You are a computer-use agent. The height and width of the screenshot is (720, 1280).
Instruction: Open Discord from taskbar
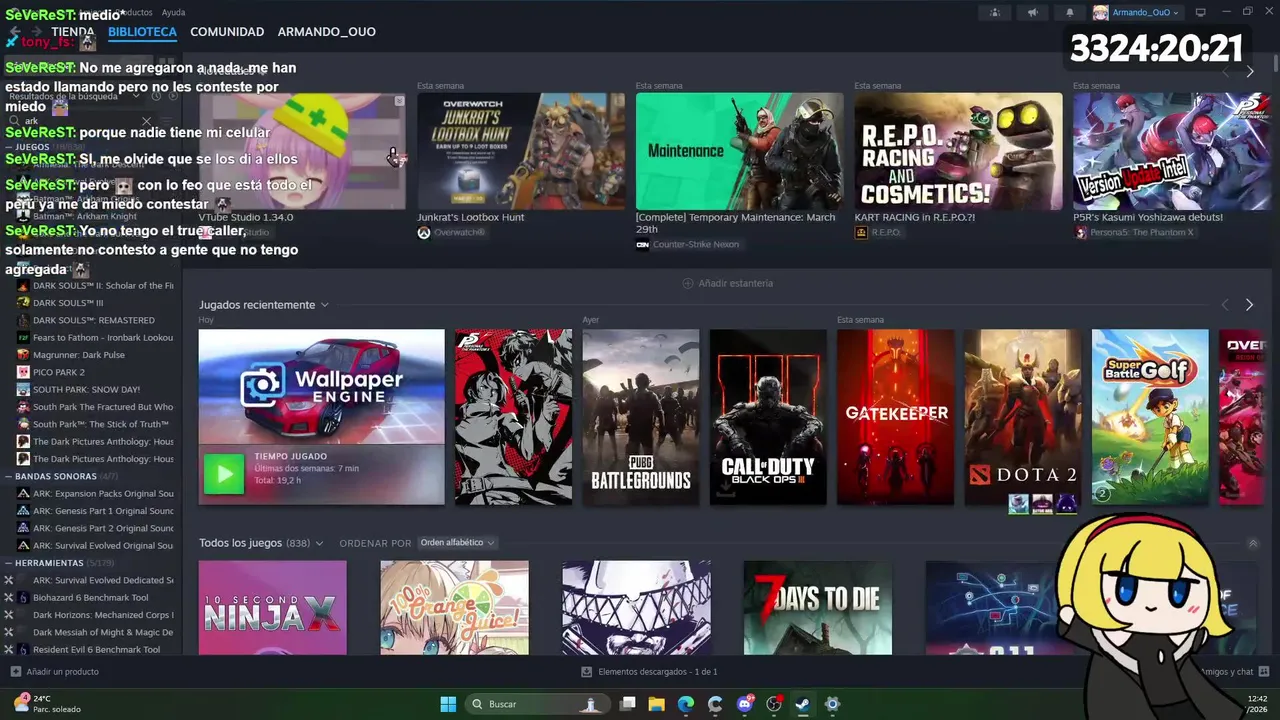[745, 704]
